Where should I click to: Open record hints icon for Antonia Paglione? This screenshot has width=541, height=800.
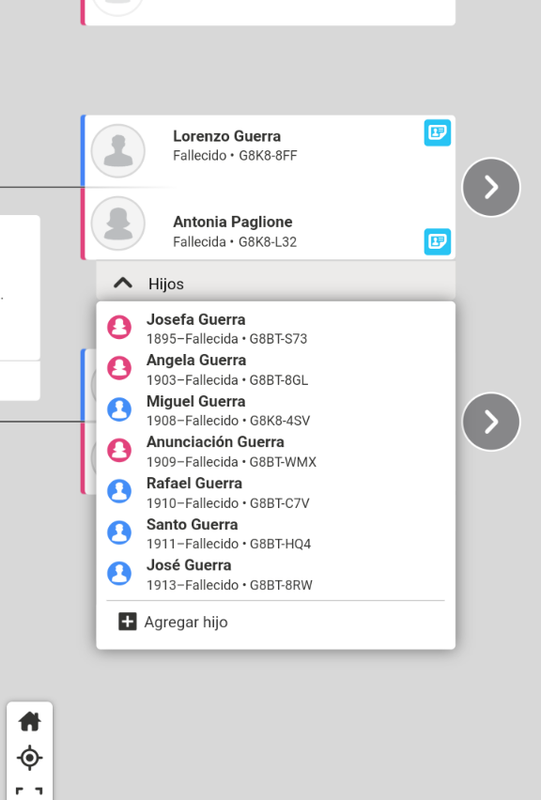(437, 241)
